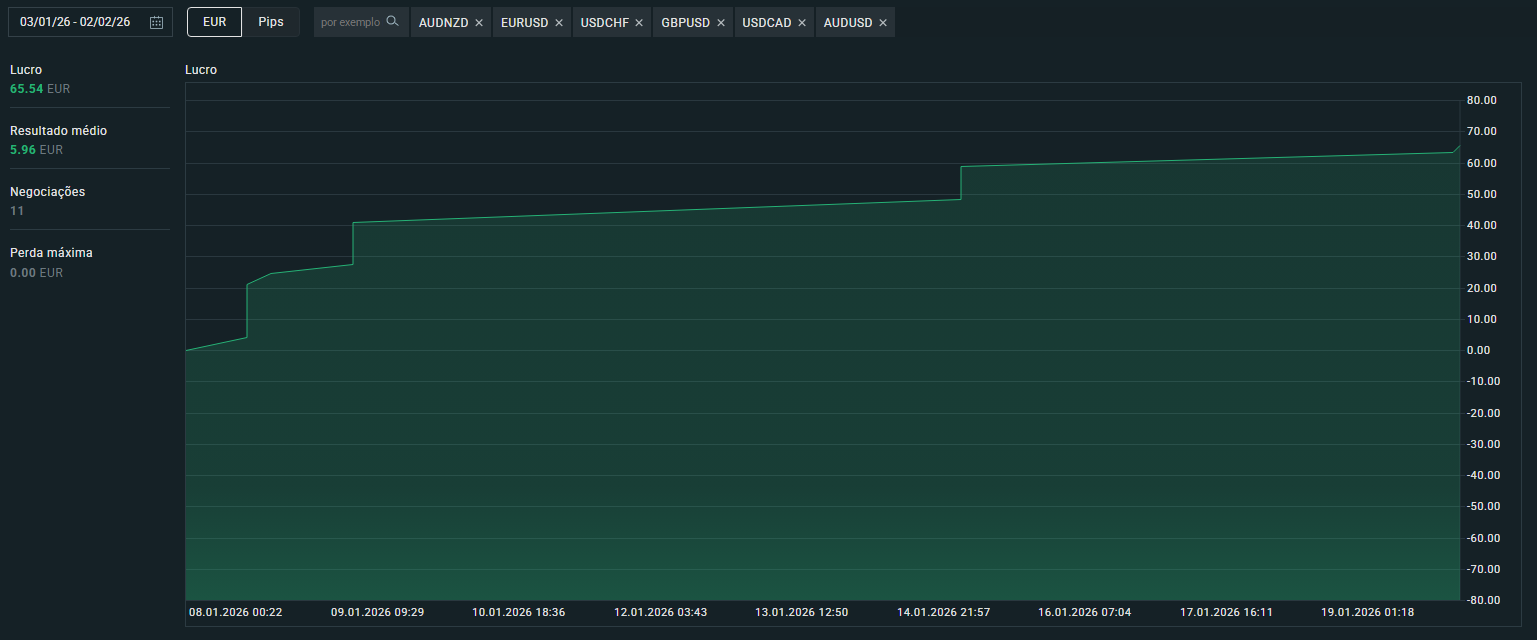Image resolution: width=1537 pixels, height=640 pixels.
Task: Click the Lucro value of 65.54 EUR
Action: tap(39, 88)
